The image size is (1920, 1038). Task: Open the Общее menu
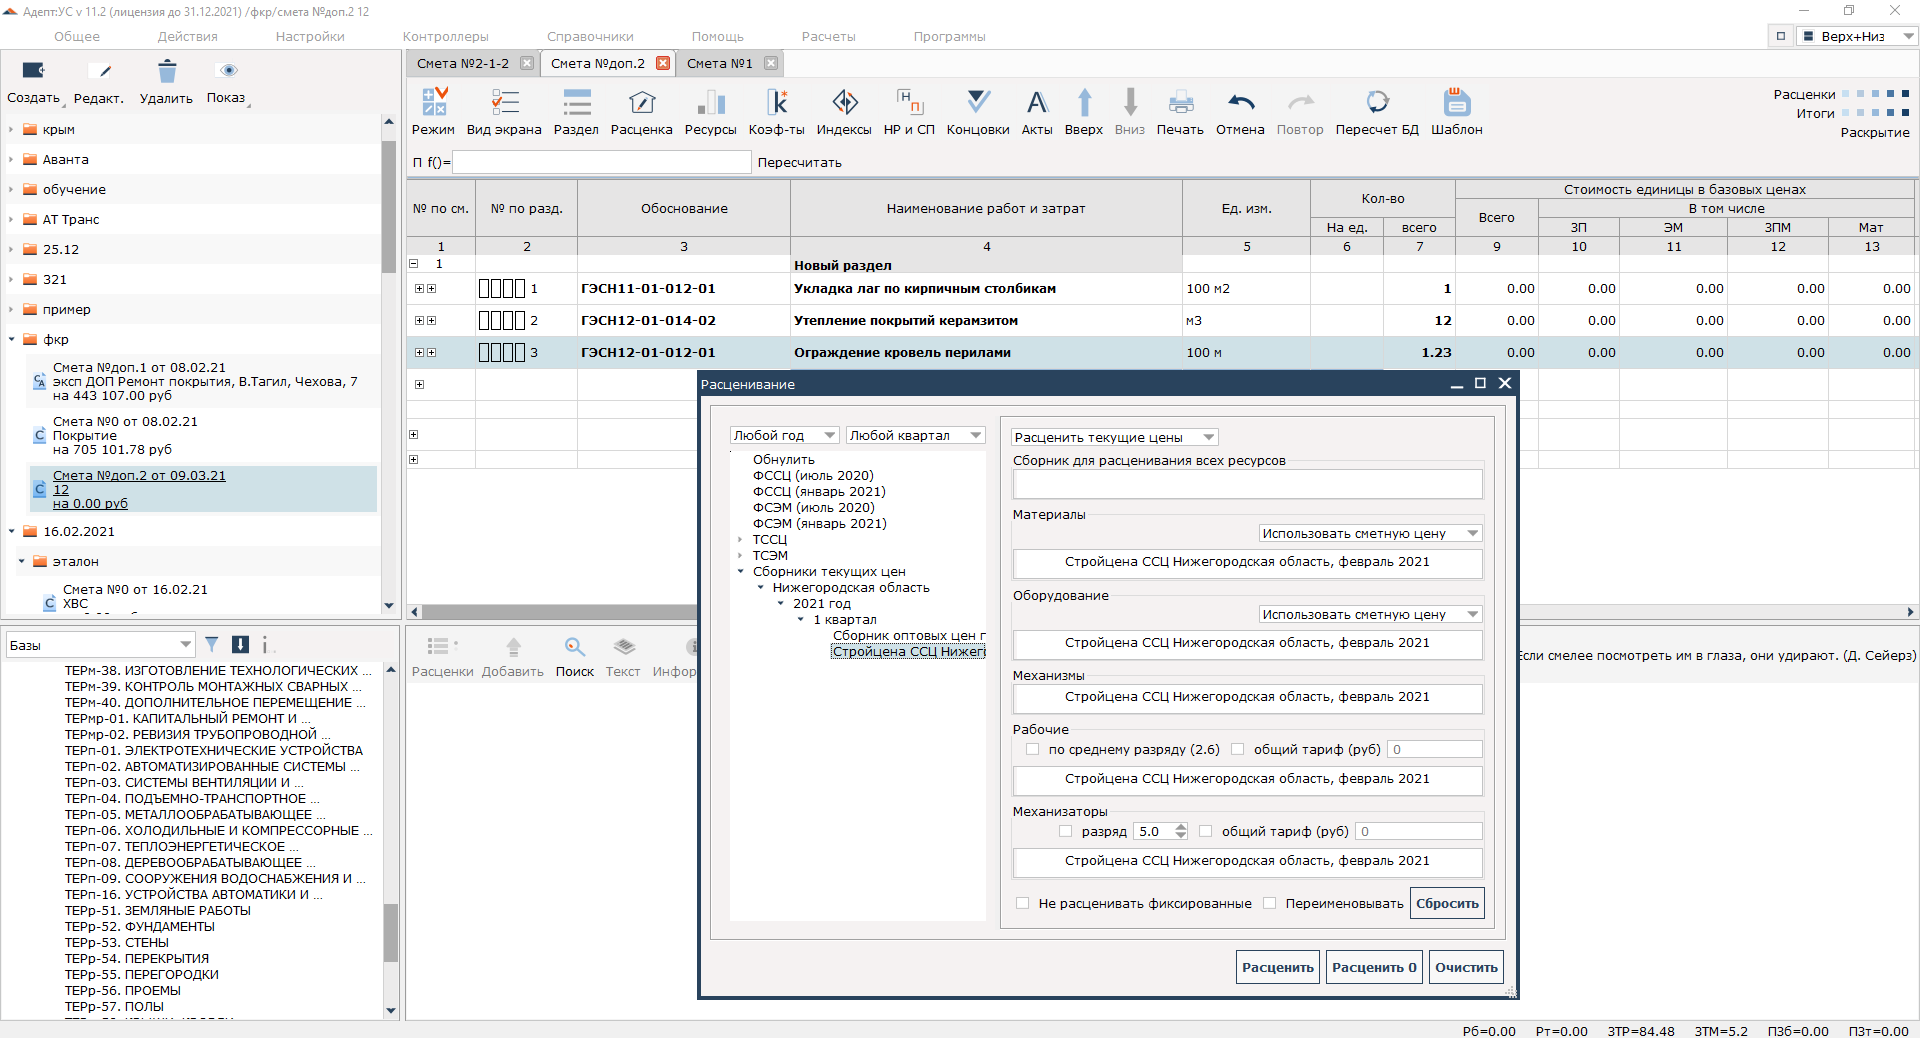click(x=77, y=36)
